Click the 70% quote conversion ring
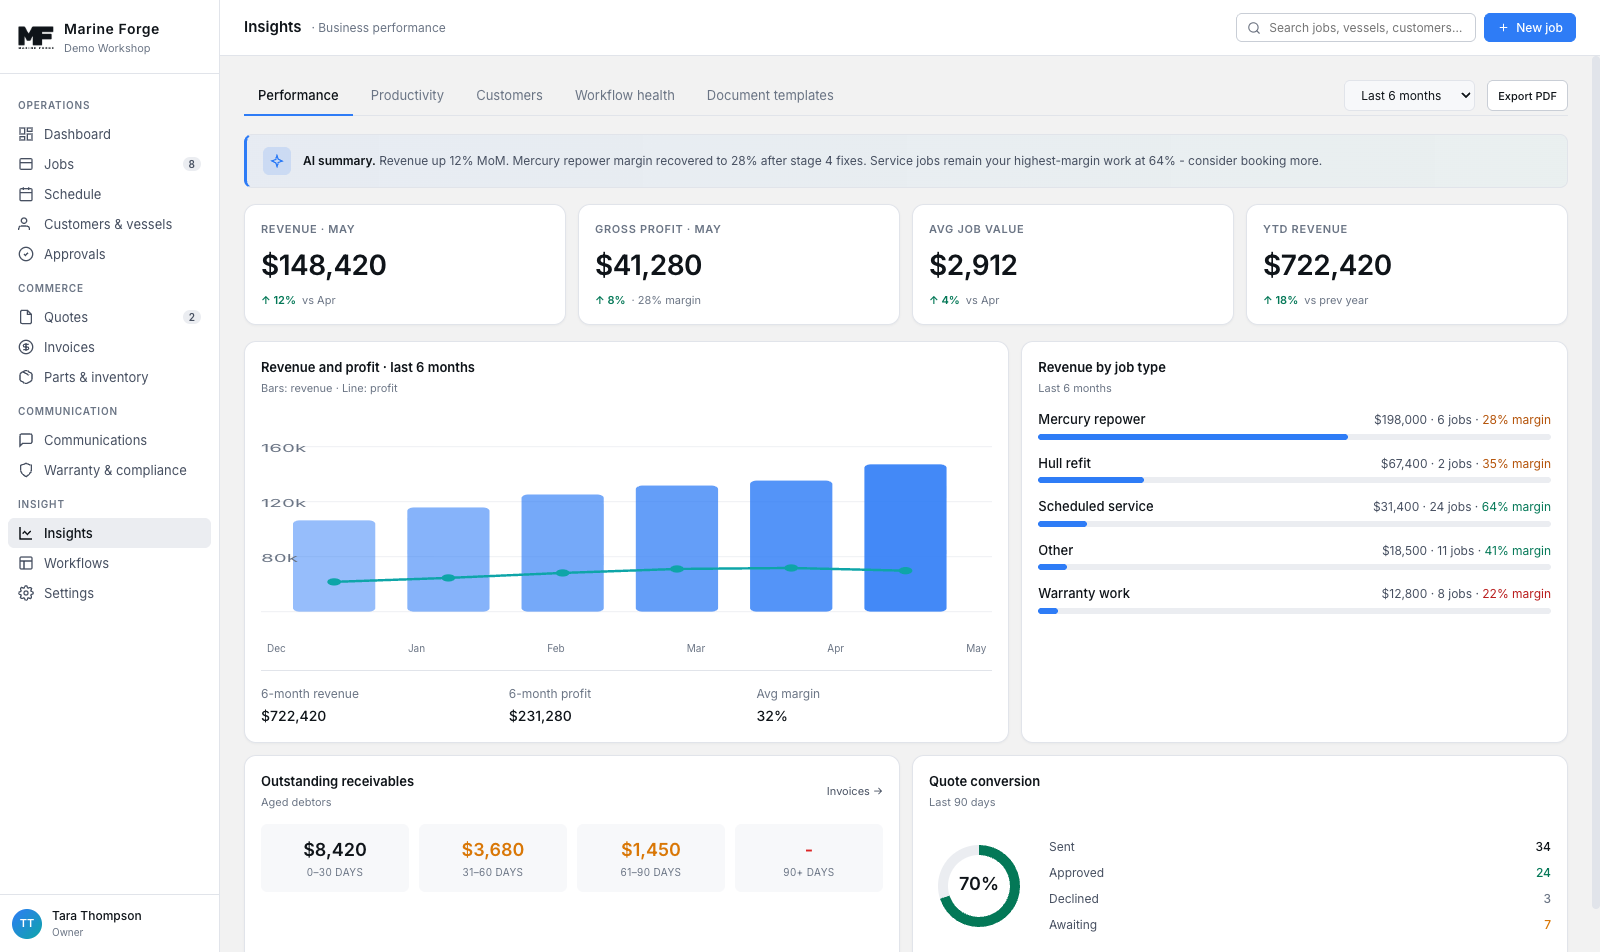Viewport: 1600px width, 952px height. pos(978,885)
